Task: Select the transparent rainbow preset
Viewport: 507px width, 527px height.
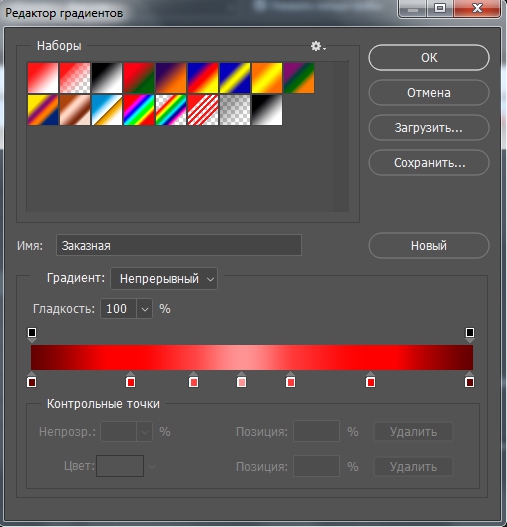Action: click(171, 110)
